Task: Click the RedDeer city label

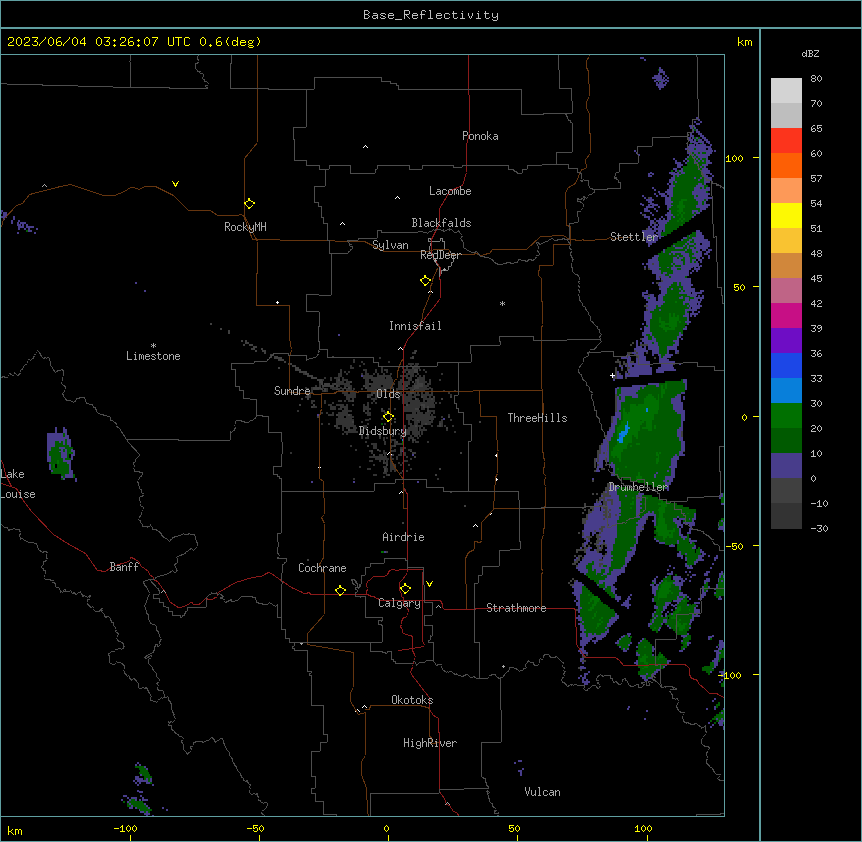Action: pyautogui.click(x=440, y=255)
